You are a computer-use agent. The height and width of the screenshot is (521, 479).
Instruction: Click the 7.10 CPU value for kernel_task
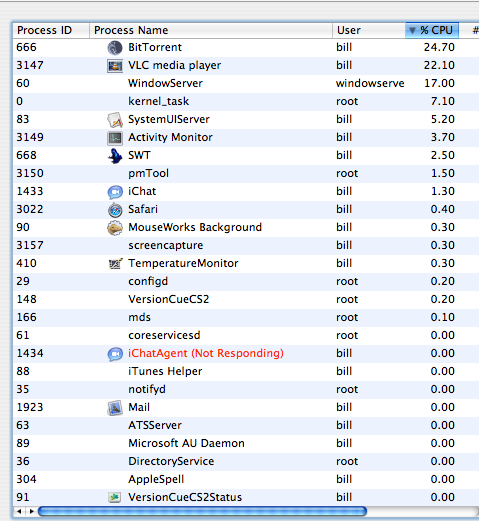(x=443, y=101)
